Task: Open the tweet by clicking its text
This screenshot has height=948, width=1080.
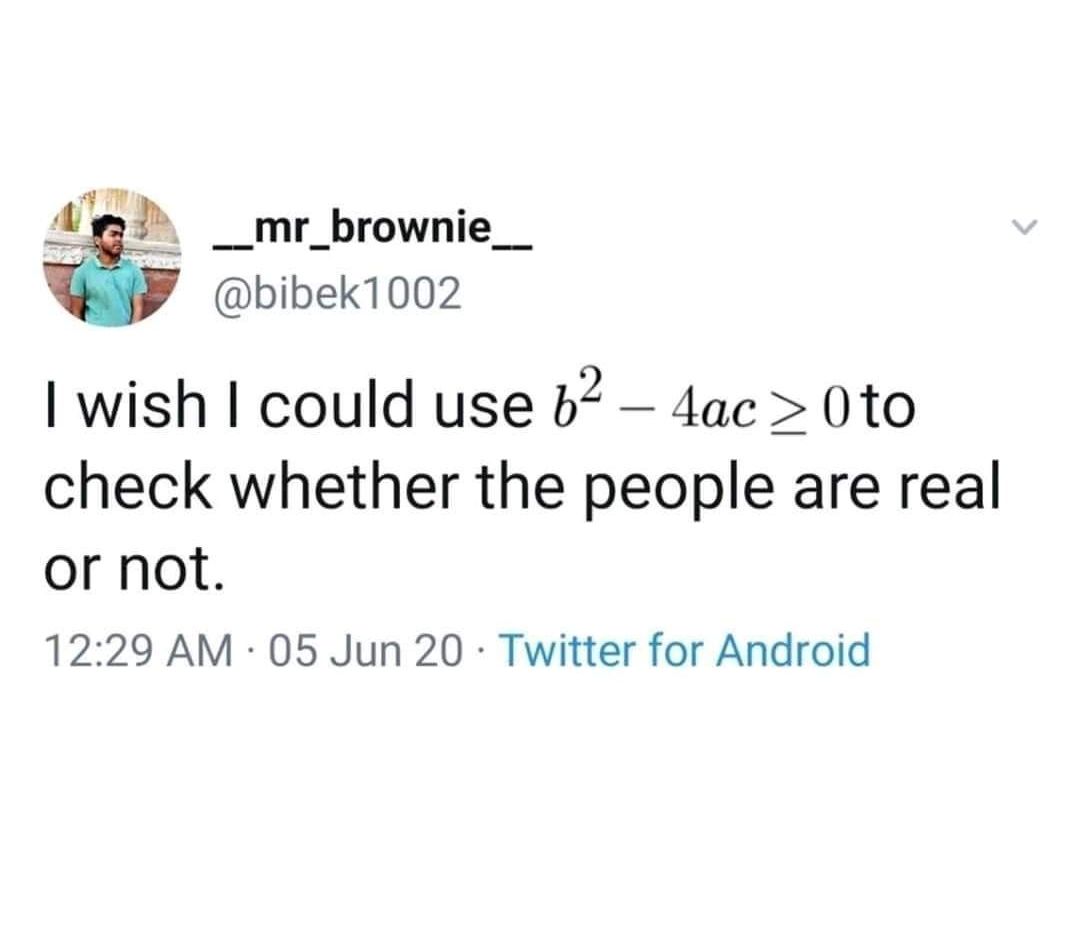Action: tap(500, 487)
